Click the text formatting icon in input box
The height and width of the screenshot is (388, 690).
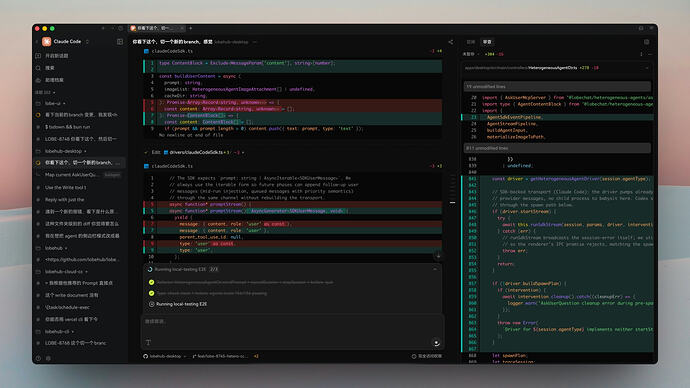point(148,342)
